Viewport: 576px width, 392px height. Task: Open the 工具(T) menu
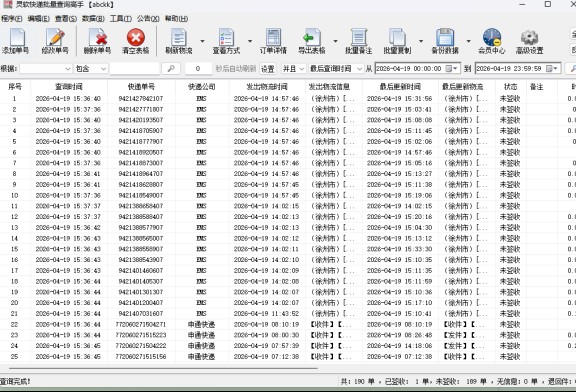pos(120,18)
